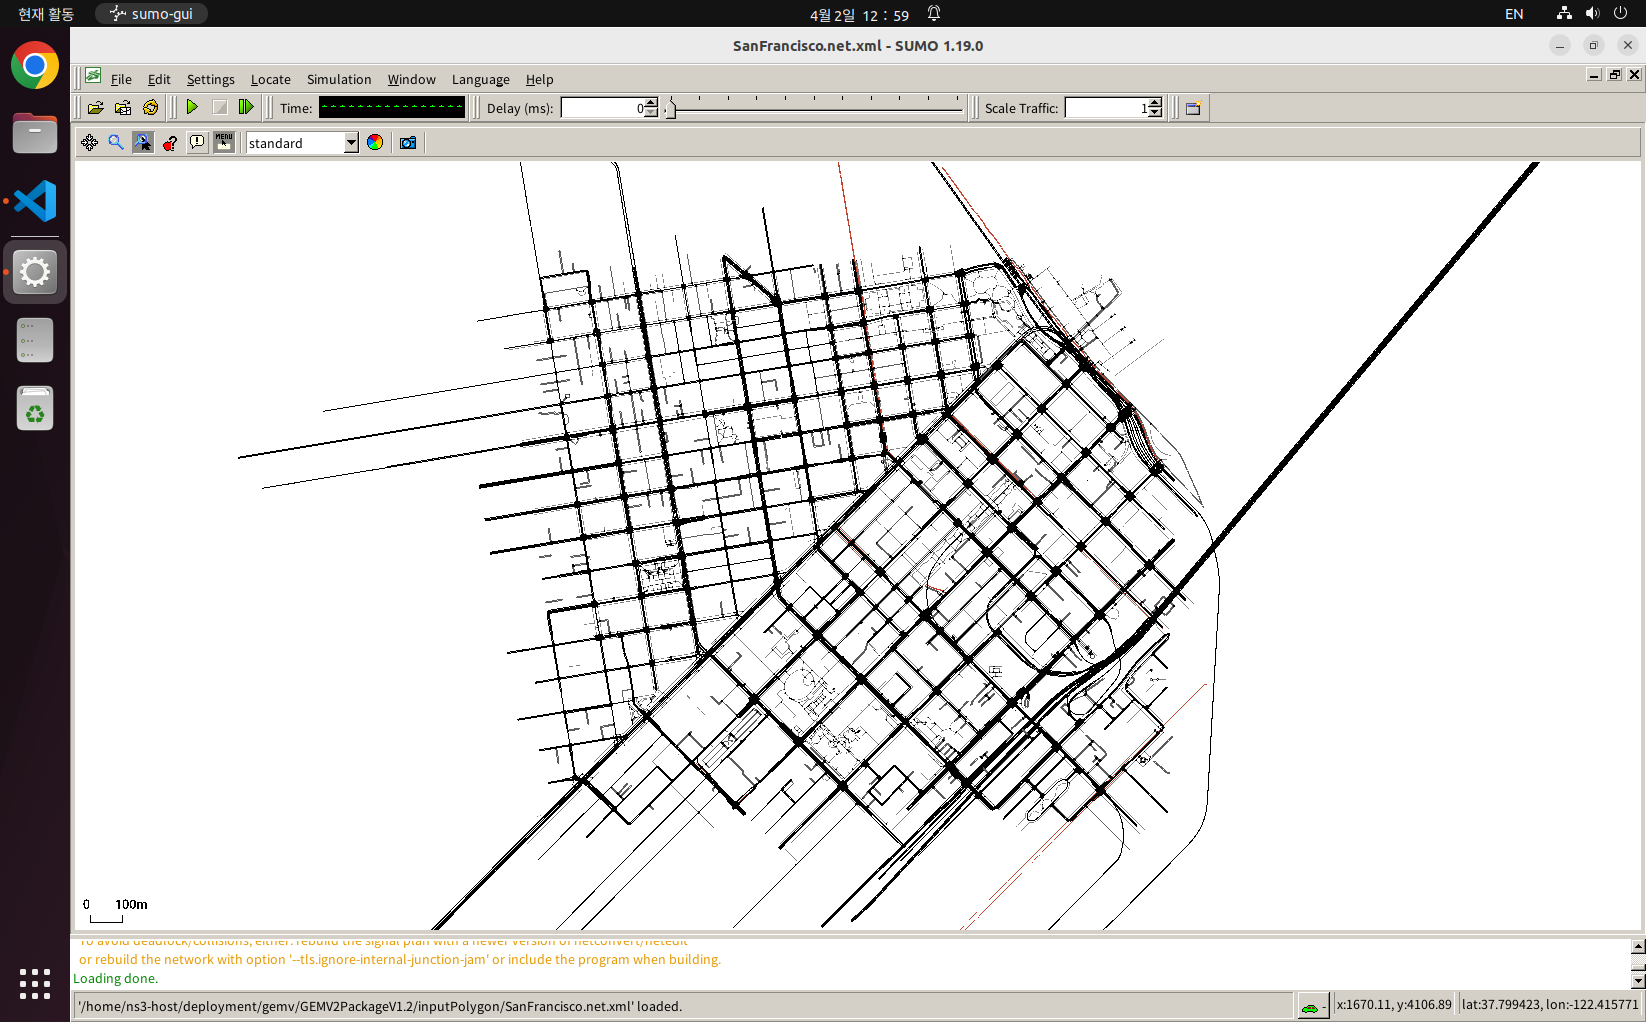Open the Locate menu
Viewport: 1646px width, 1022px height.
(x=270, y=79)
